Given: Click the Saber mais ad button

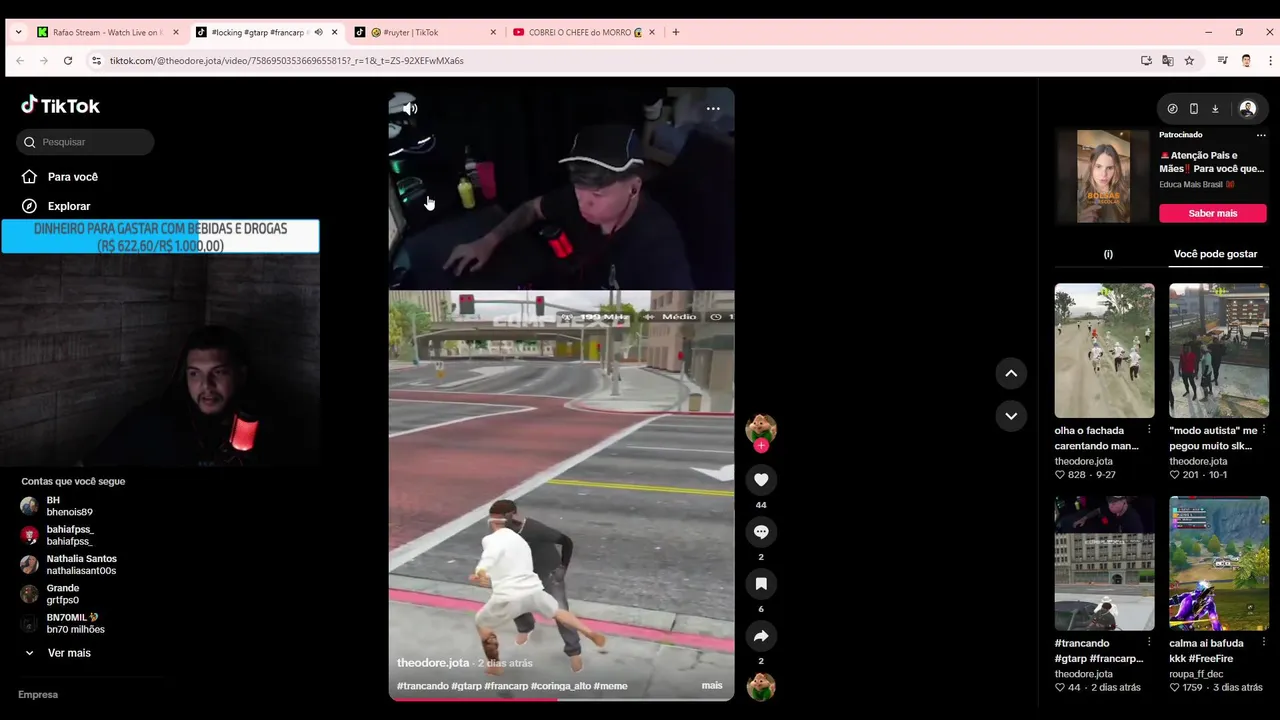Looking at the screenshot, I should (x=1213, y=213).
